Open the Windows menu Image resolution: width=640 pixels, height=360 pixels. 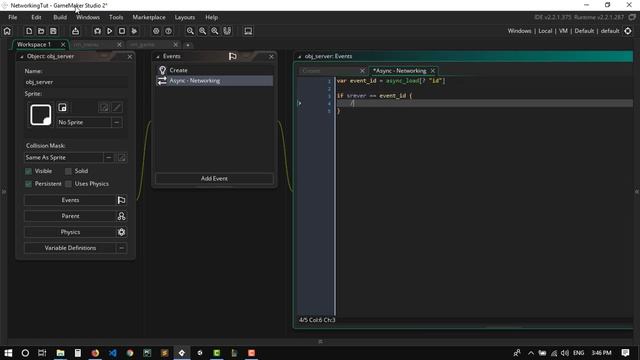click(x=88, y=17)
